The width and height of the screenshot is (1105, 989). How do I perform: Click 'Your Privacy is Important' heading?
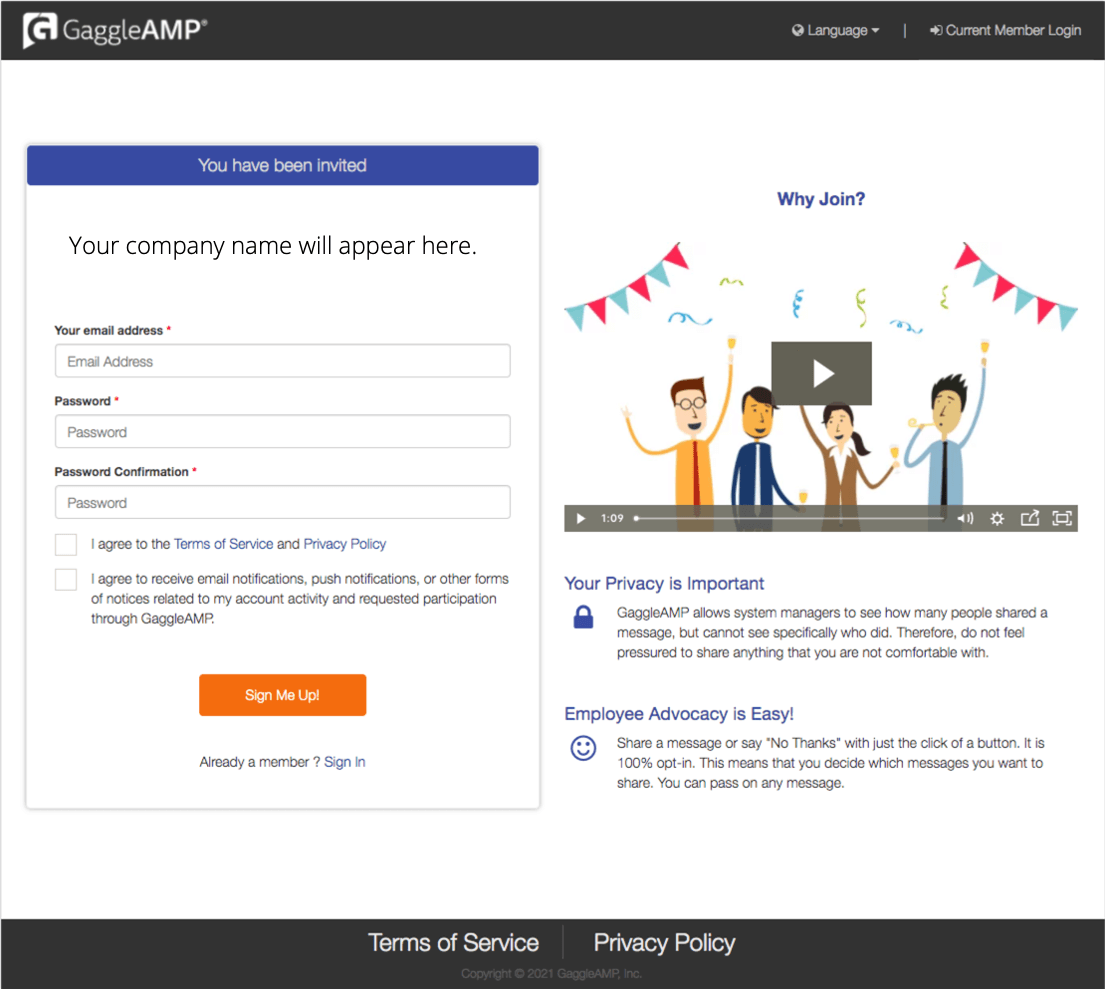(x=664, y=584)
